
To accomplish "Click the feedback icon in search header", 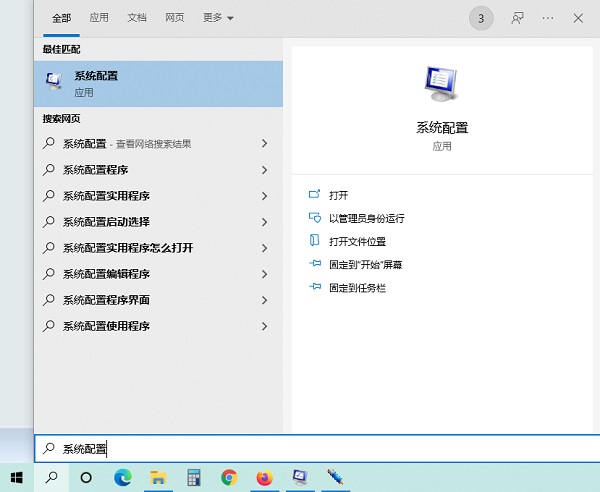I will 517,18.
